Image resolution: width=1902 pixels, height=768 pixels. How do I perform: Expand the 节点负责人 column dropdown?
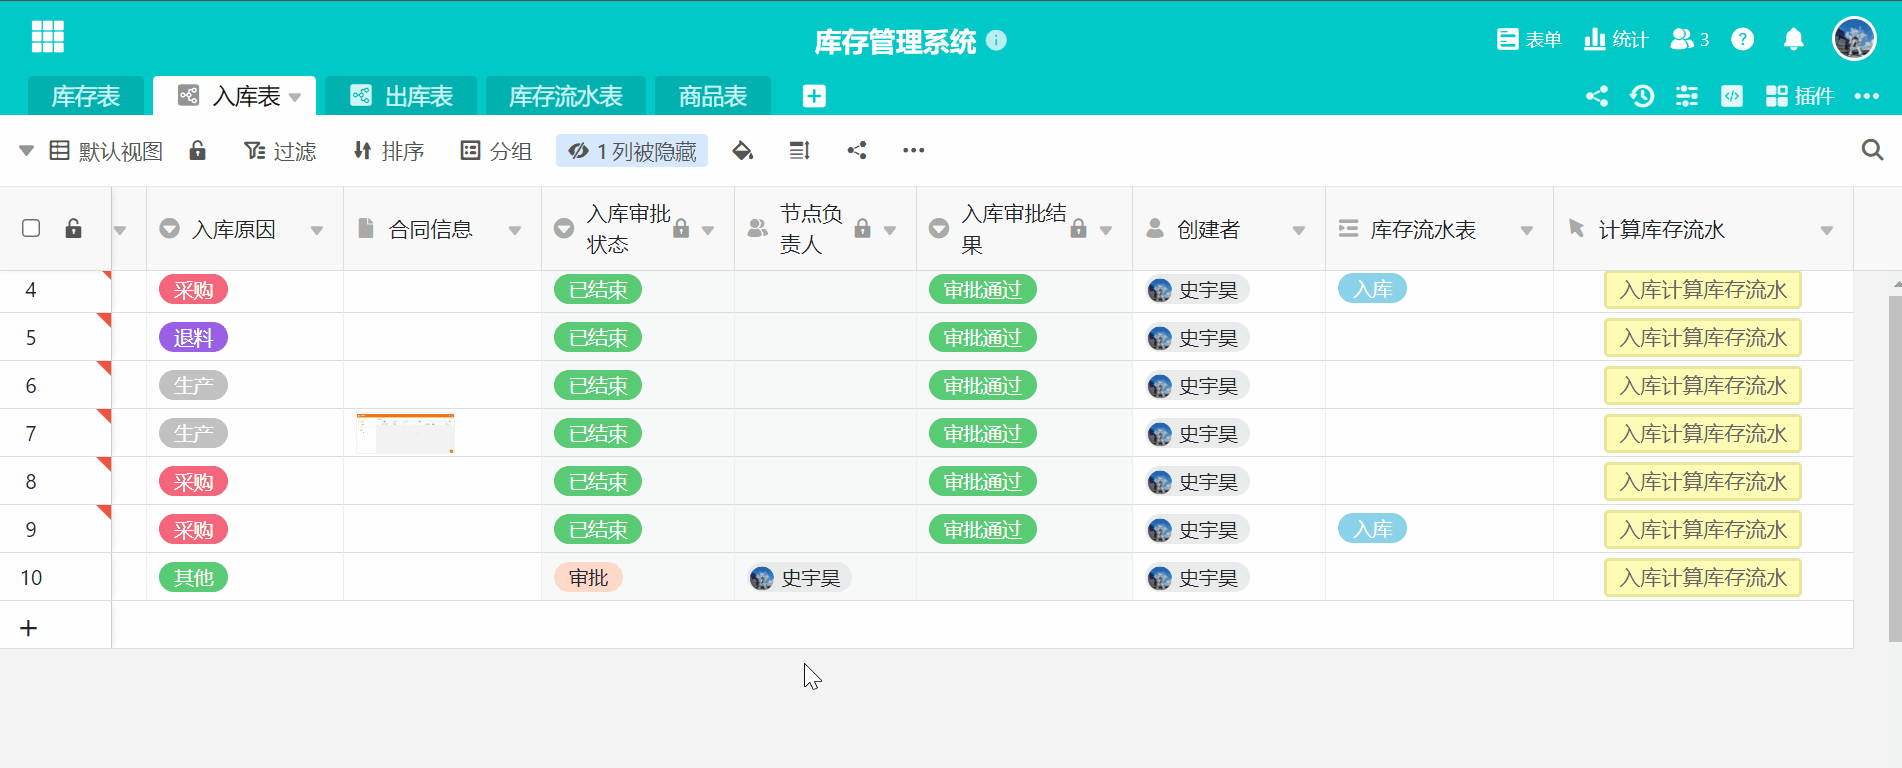[890, 230]
